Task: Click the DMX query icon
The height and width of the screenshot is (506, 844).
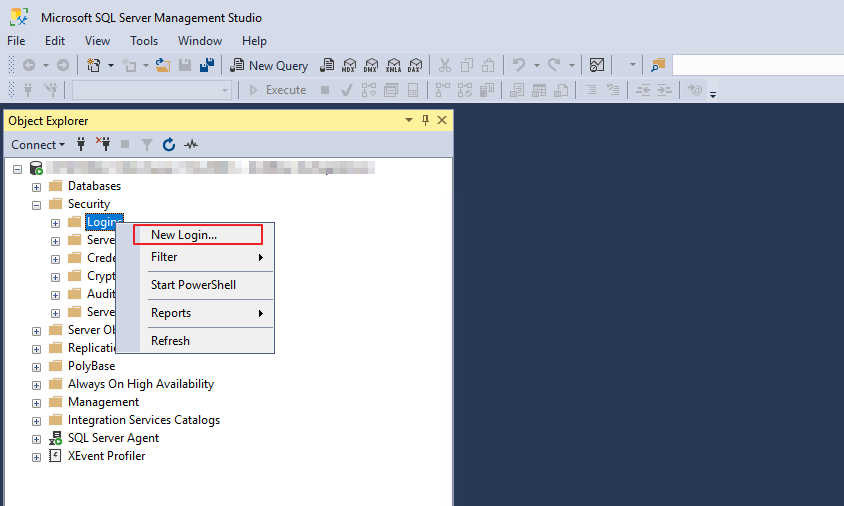Action: point(371,66)
